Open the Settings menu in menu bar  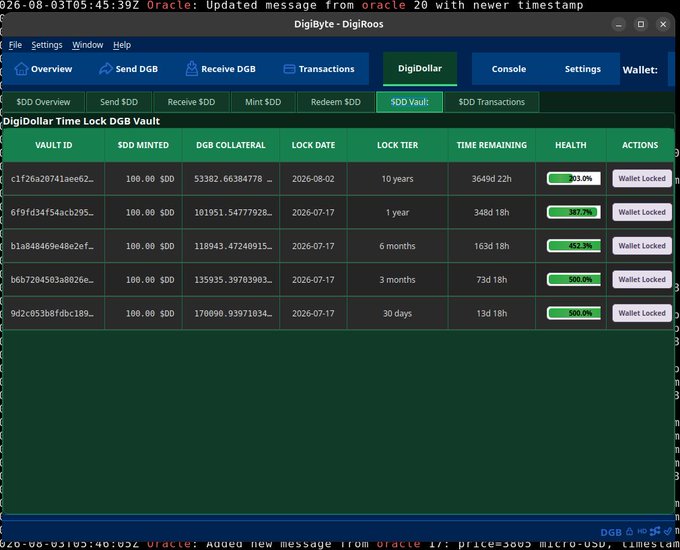pyautogui.click(x=47, y=45)
